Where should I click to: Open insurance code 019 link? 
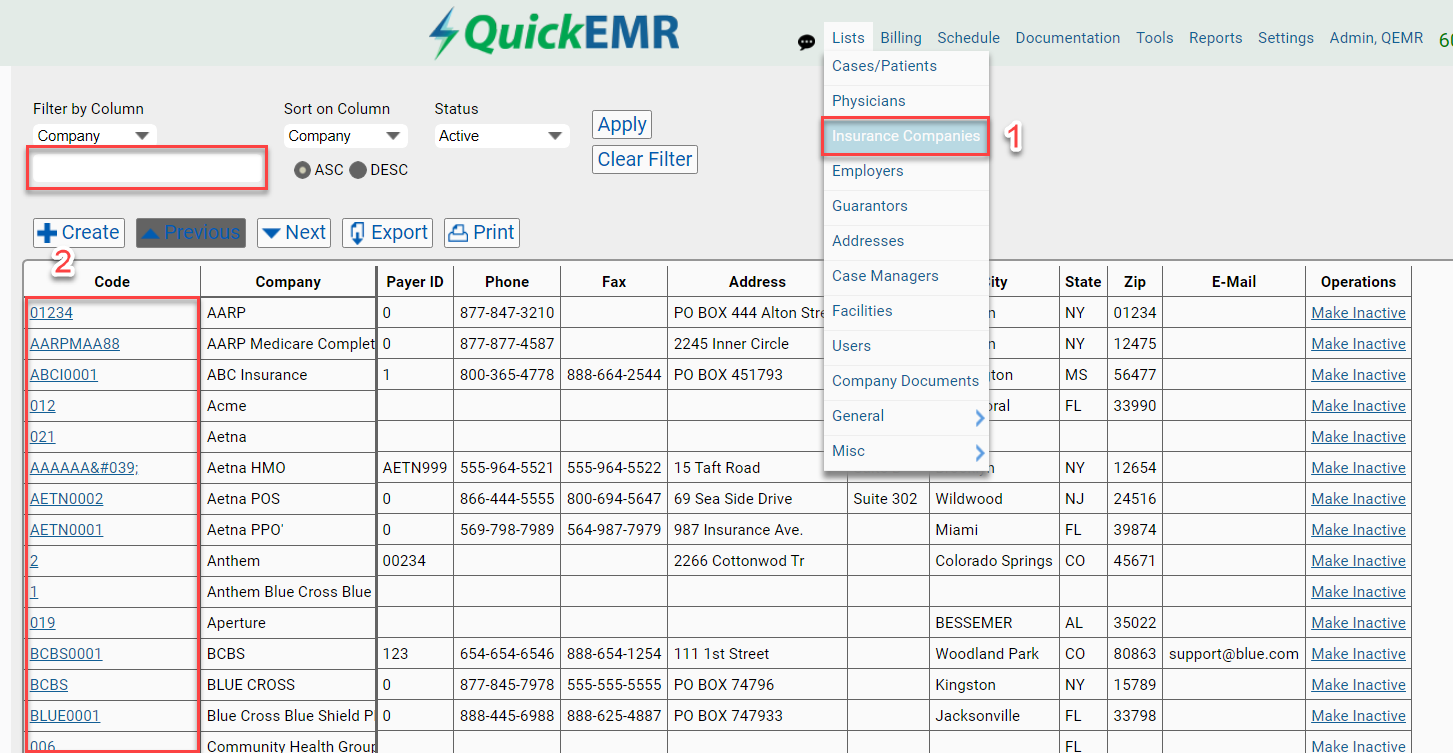43,623
